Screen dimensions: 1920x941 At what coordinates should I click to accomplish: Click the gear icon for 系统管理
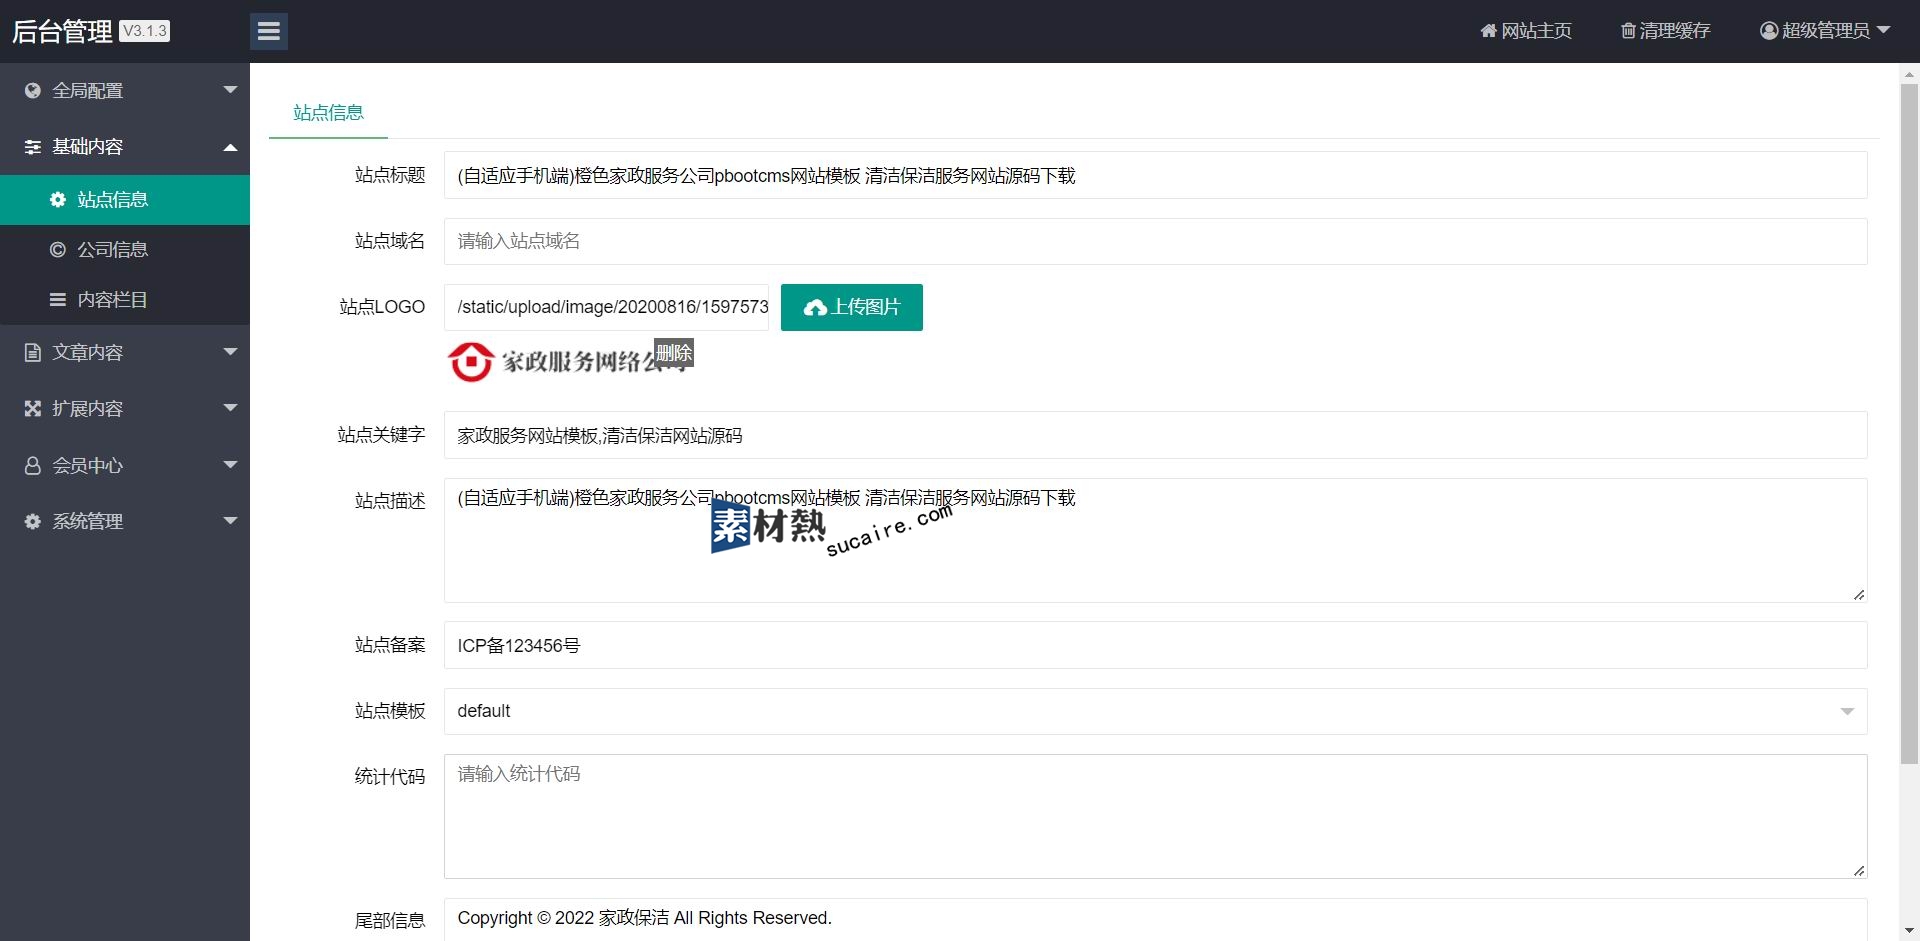pos(33,522)
